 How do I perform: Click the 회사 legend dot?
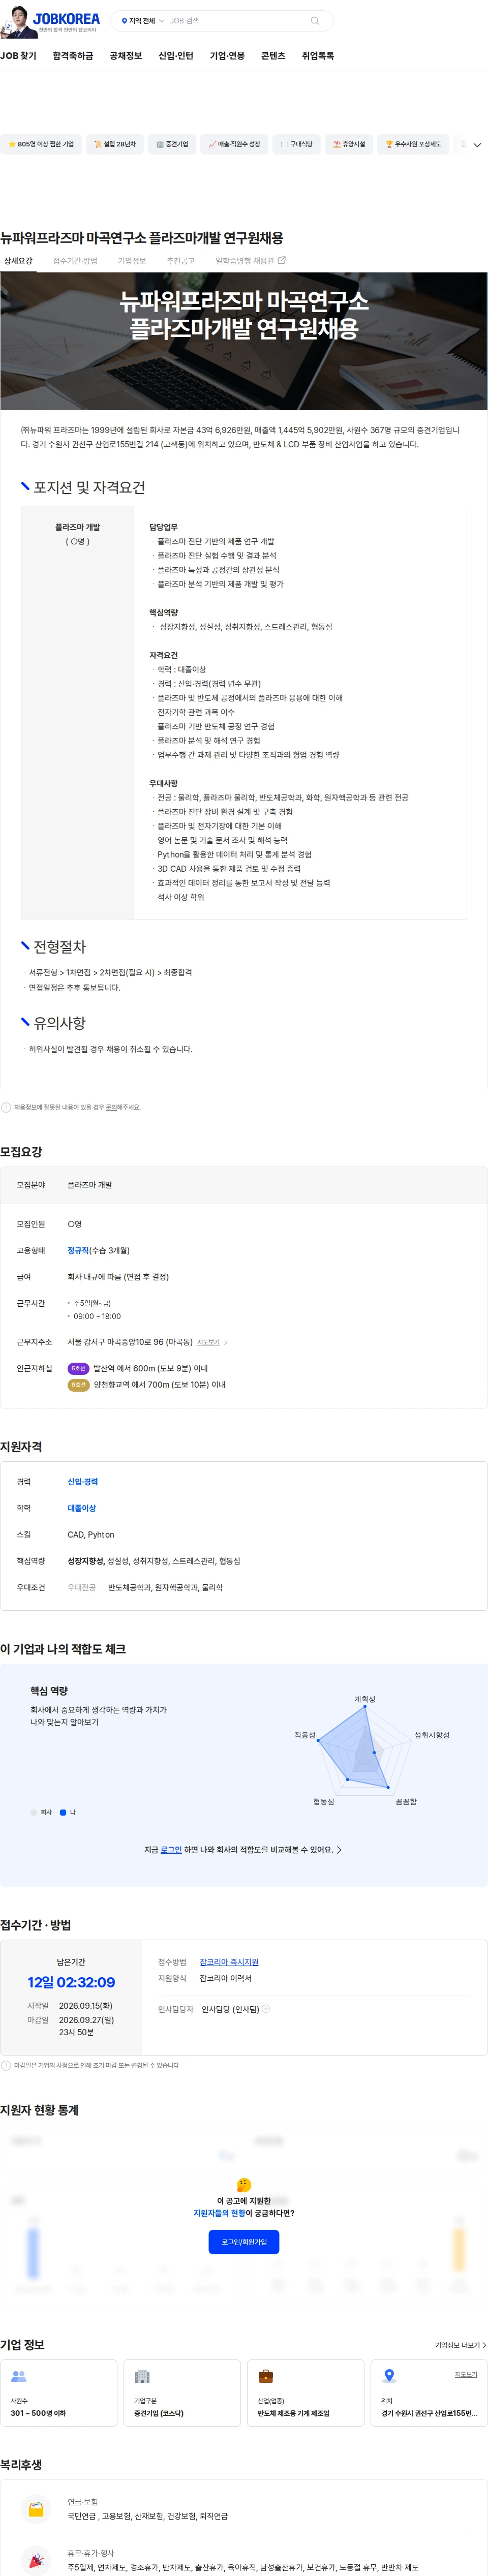pos(33,1812)
